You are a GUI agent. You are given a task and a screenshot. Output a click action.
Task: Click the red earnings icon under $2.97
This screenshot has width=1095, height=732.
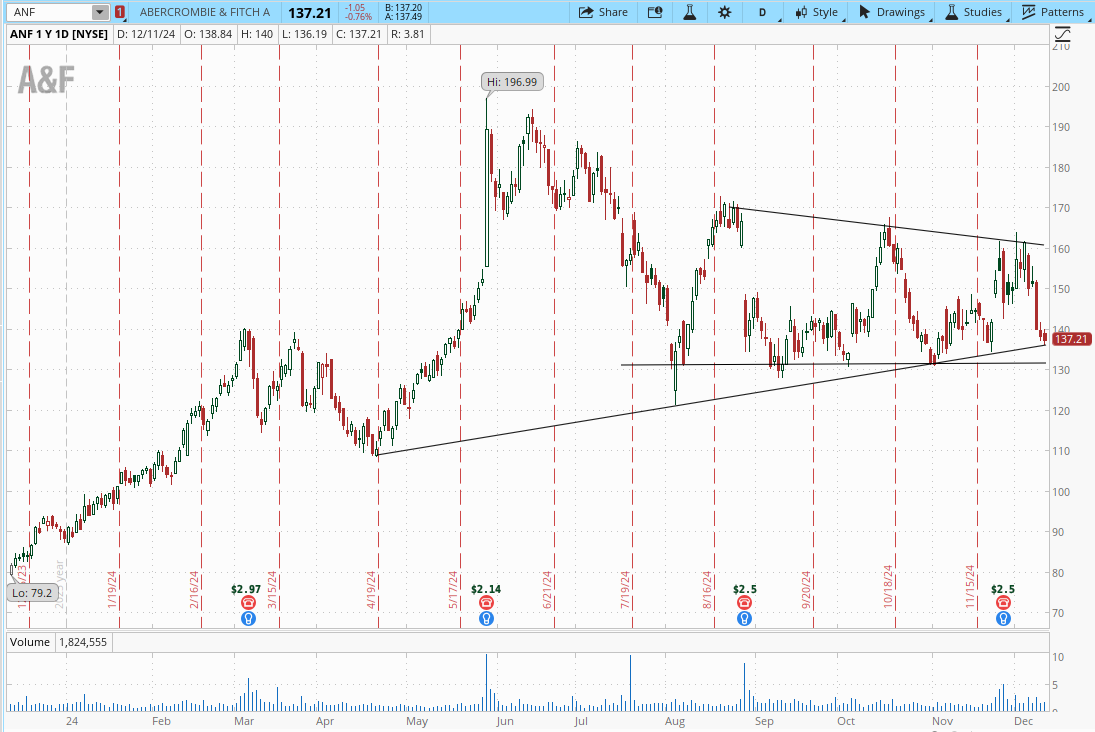click(248, 603)
